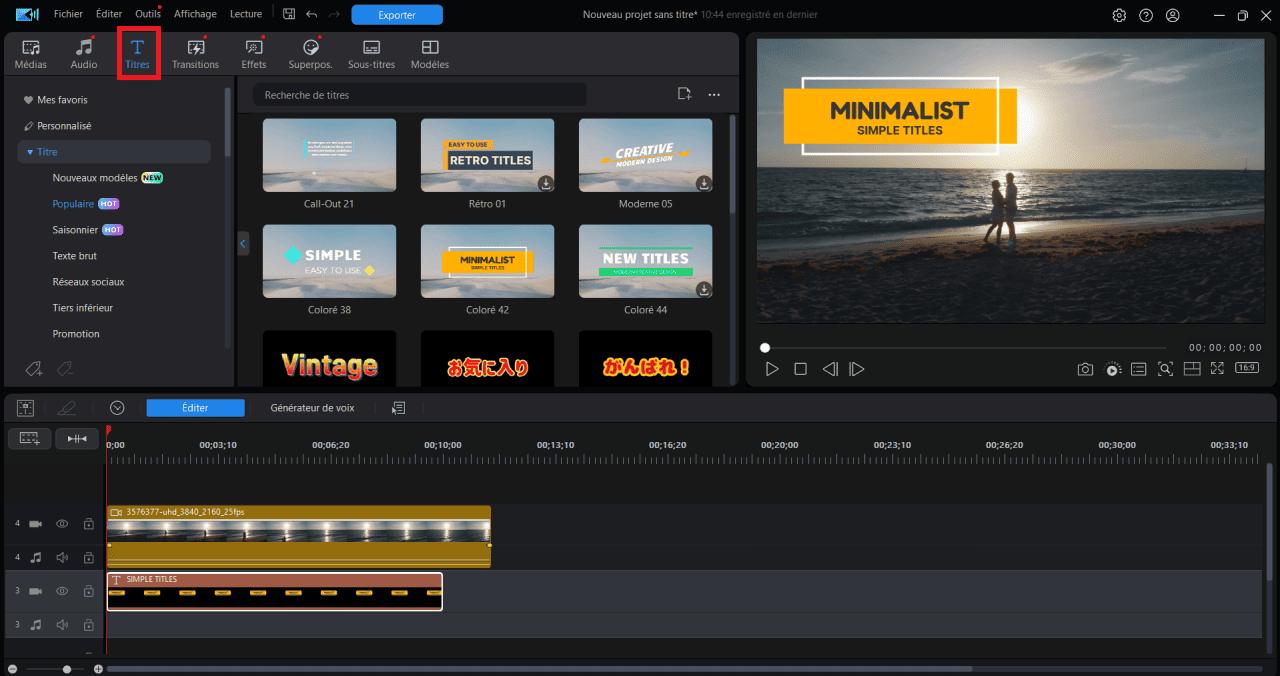Click the PowerDirector logo icon
This screenshot has width=1280, height=676.
click(27, 14)
